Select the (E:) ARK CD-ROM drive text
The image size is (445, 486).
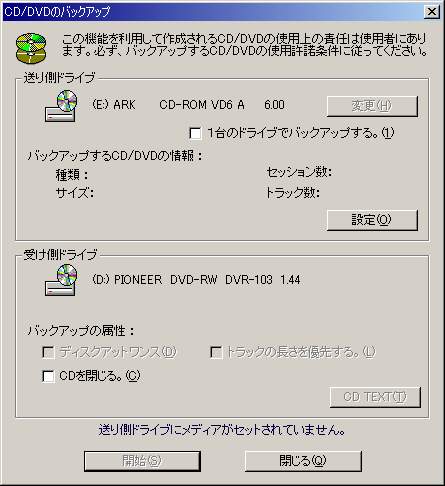tap(188, 105)
